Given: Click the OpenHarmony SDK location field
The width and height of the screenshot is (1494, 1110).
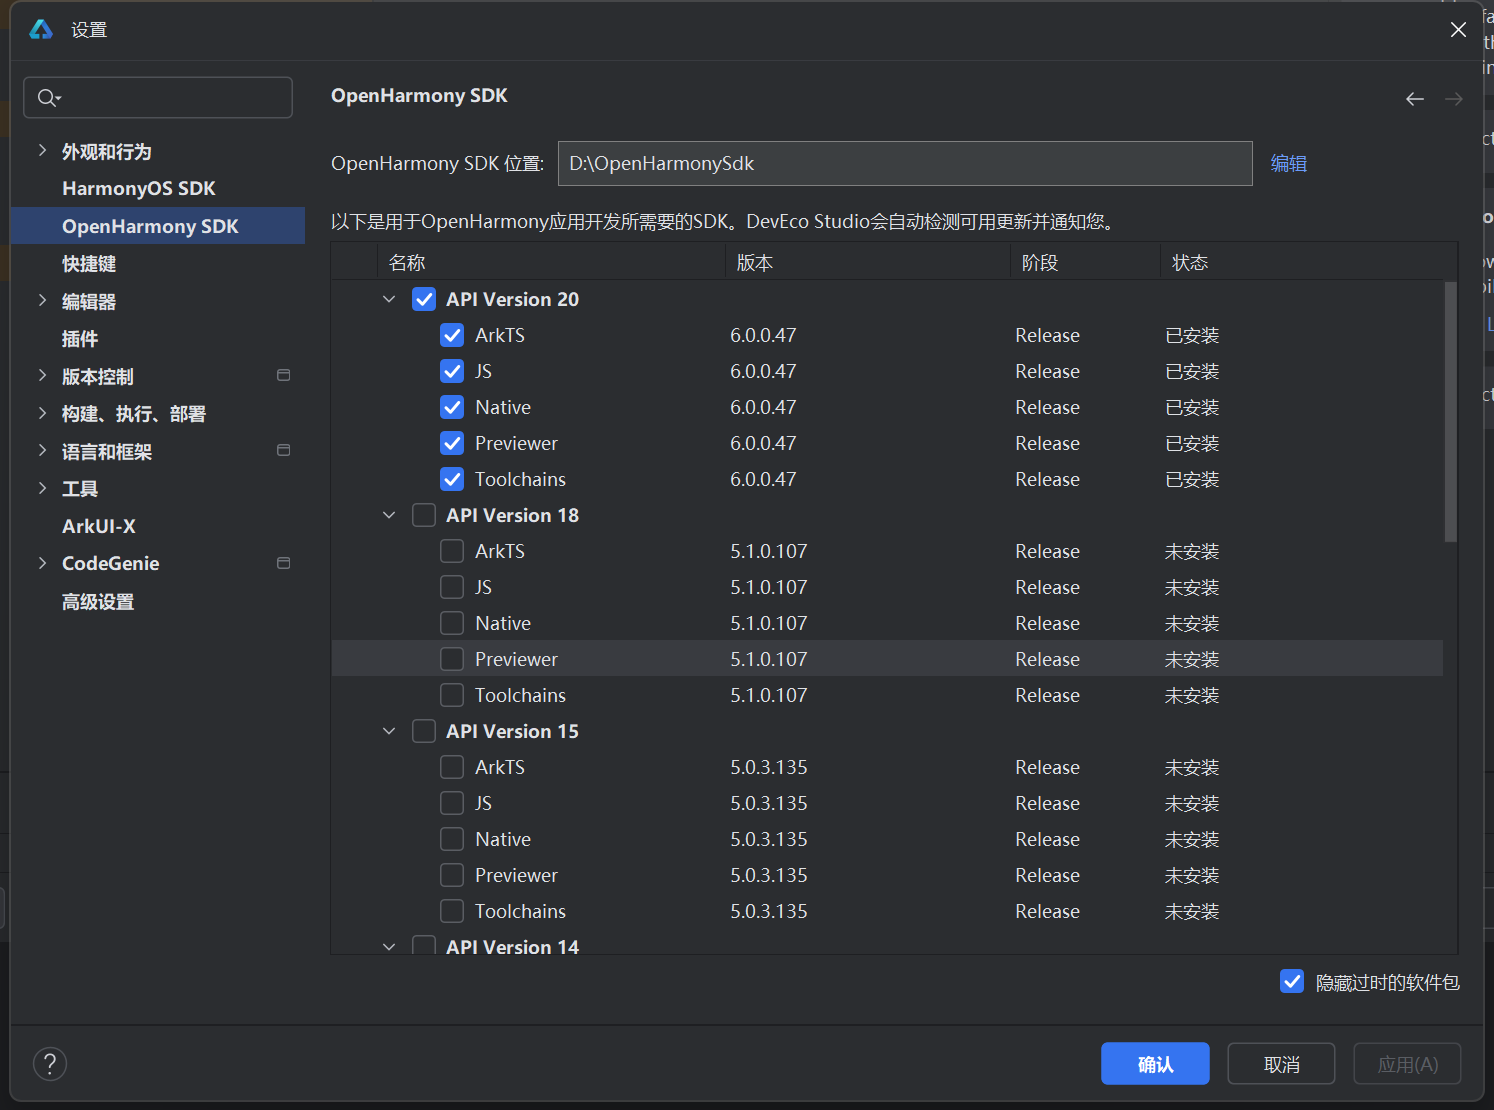Looking at the screenshot, I should pos(905,163).
